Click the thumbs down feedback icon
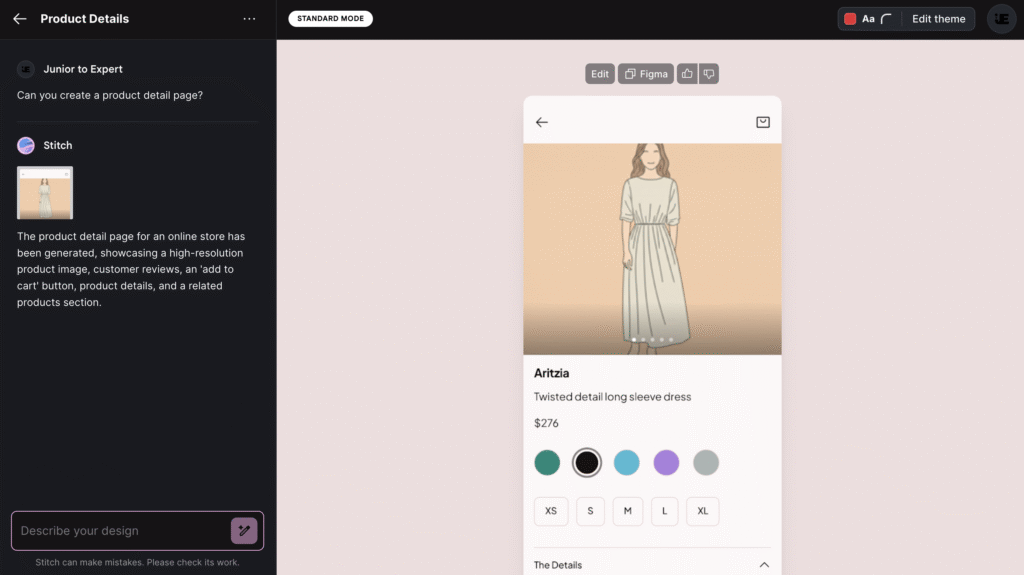1024x575 pixels. coord(708,74)
